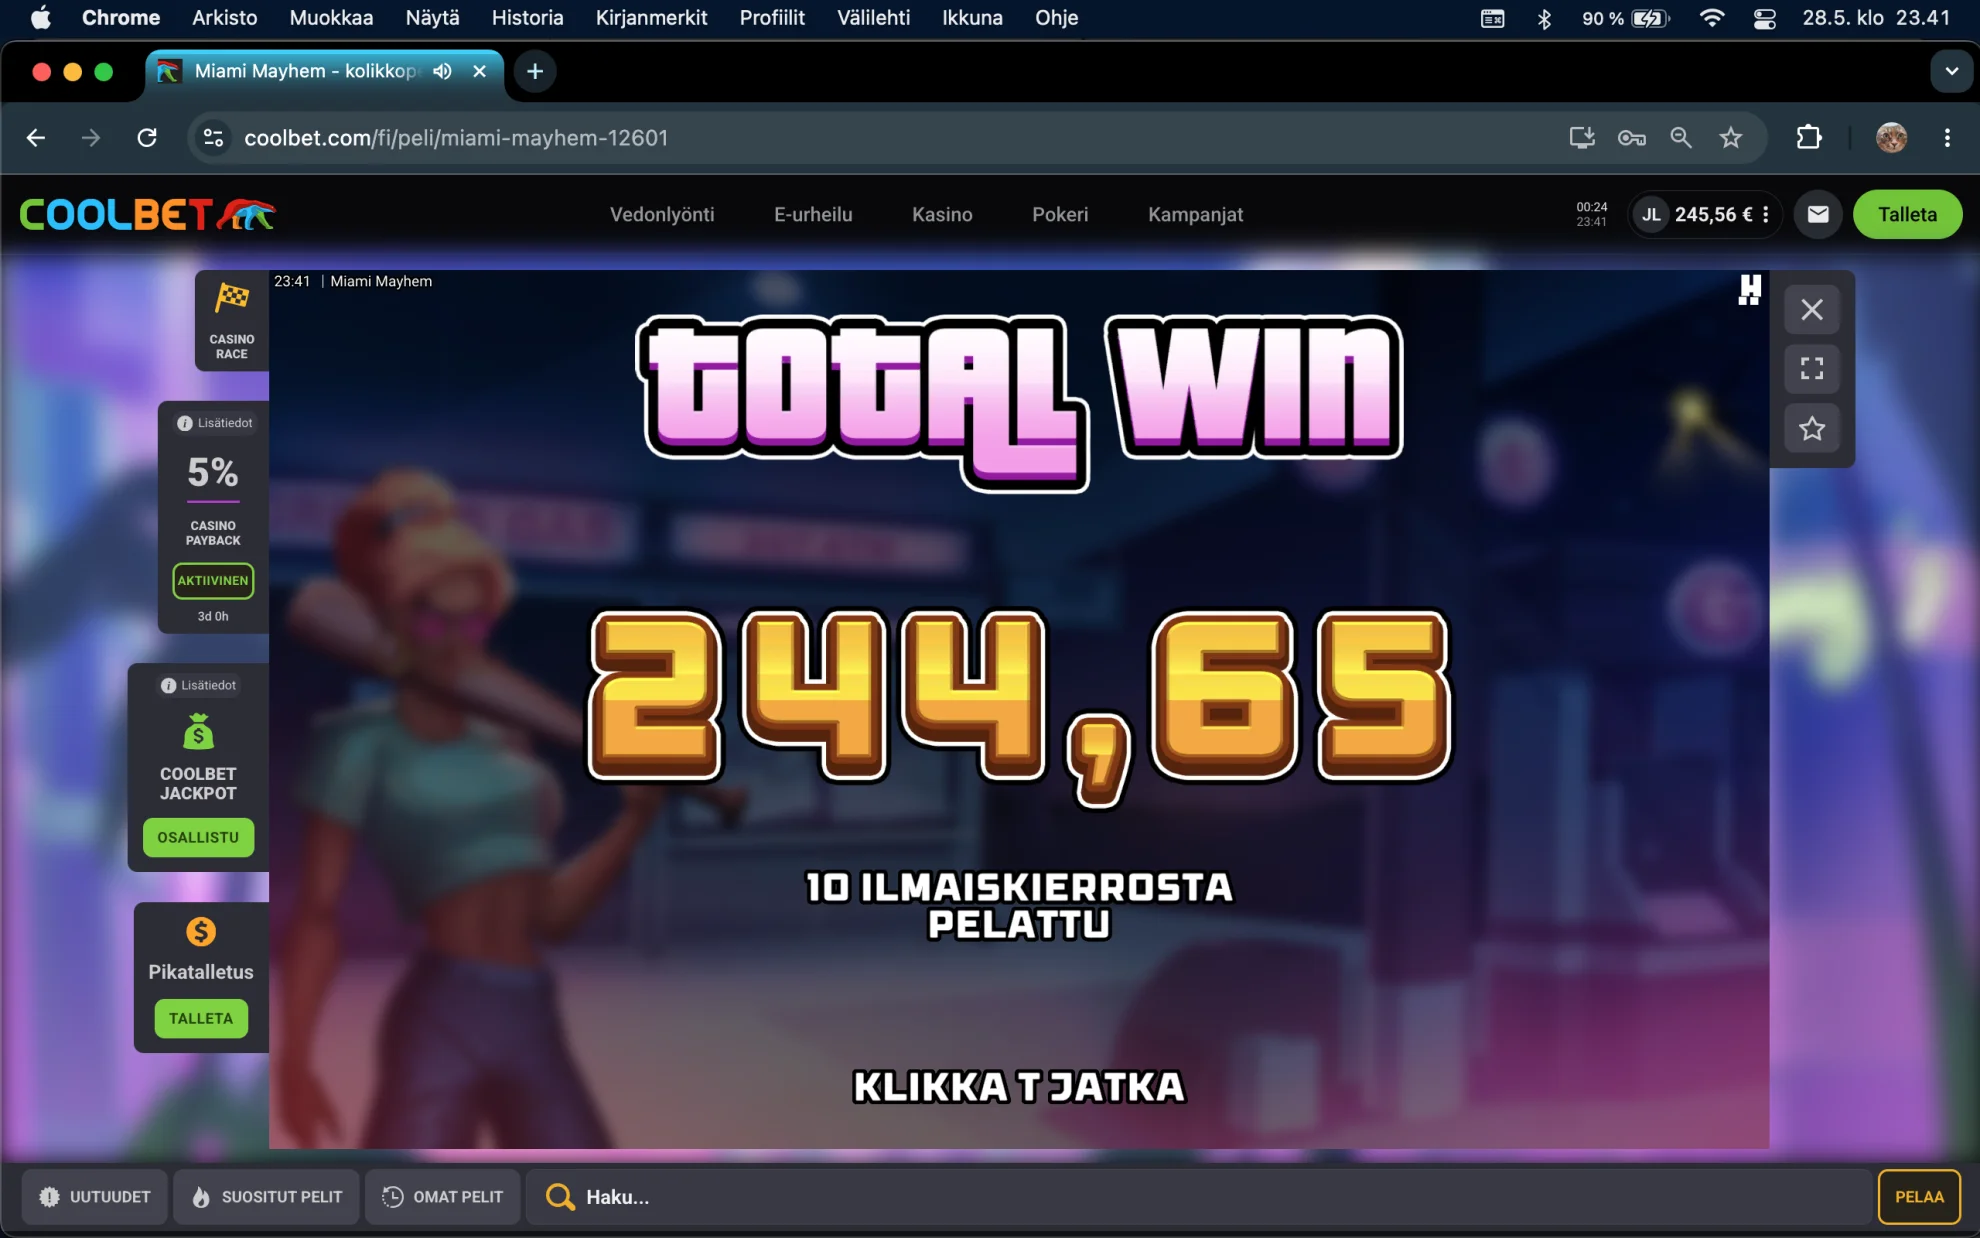
Task: Click Lisätiedot for Casino Payback
Action: coord(214,423)
